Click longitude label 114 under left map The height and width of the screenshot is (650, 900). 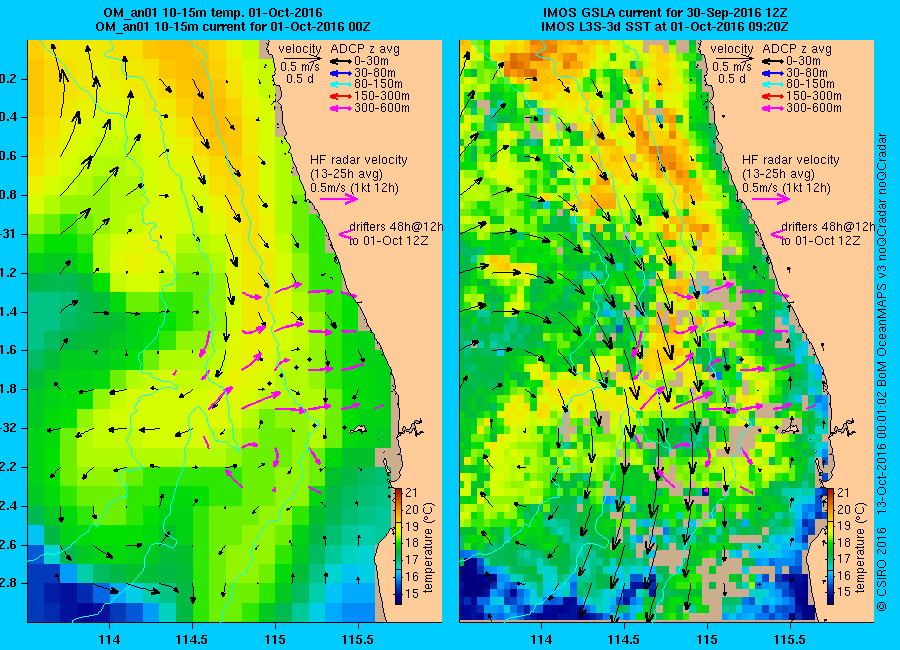(x=109, y=639)
